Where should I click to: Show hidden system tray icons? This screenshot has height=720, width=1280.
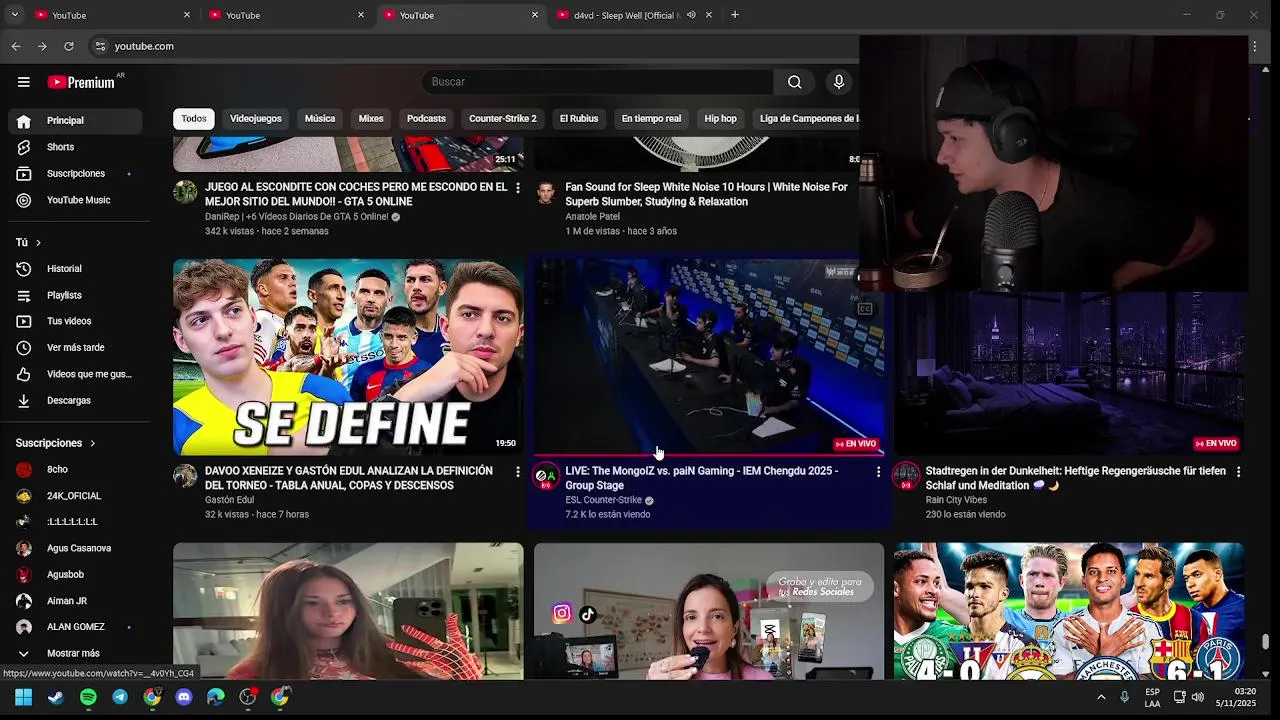click(x=1101, y=697)
